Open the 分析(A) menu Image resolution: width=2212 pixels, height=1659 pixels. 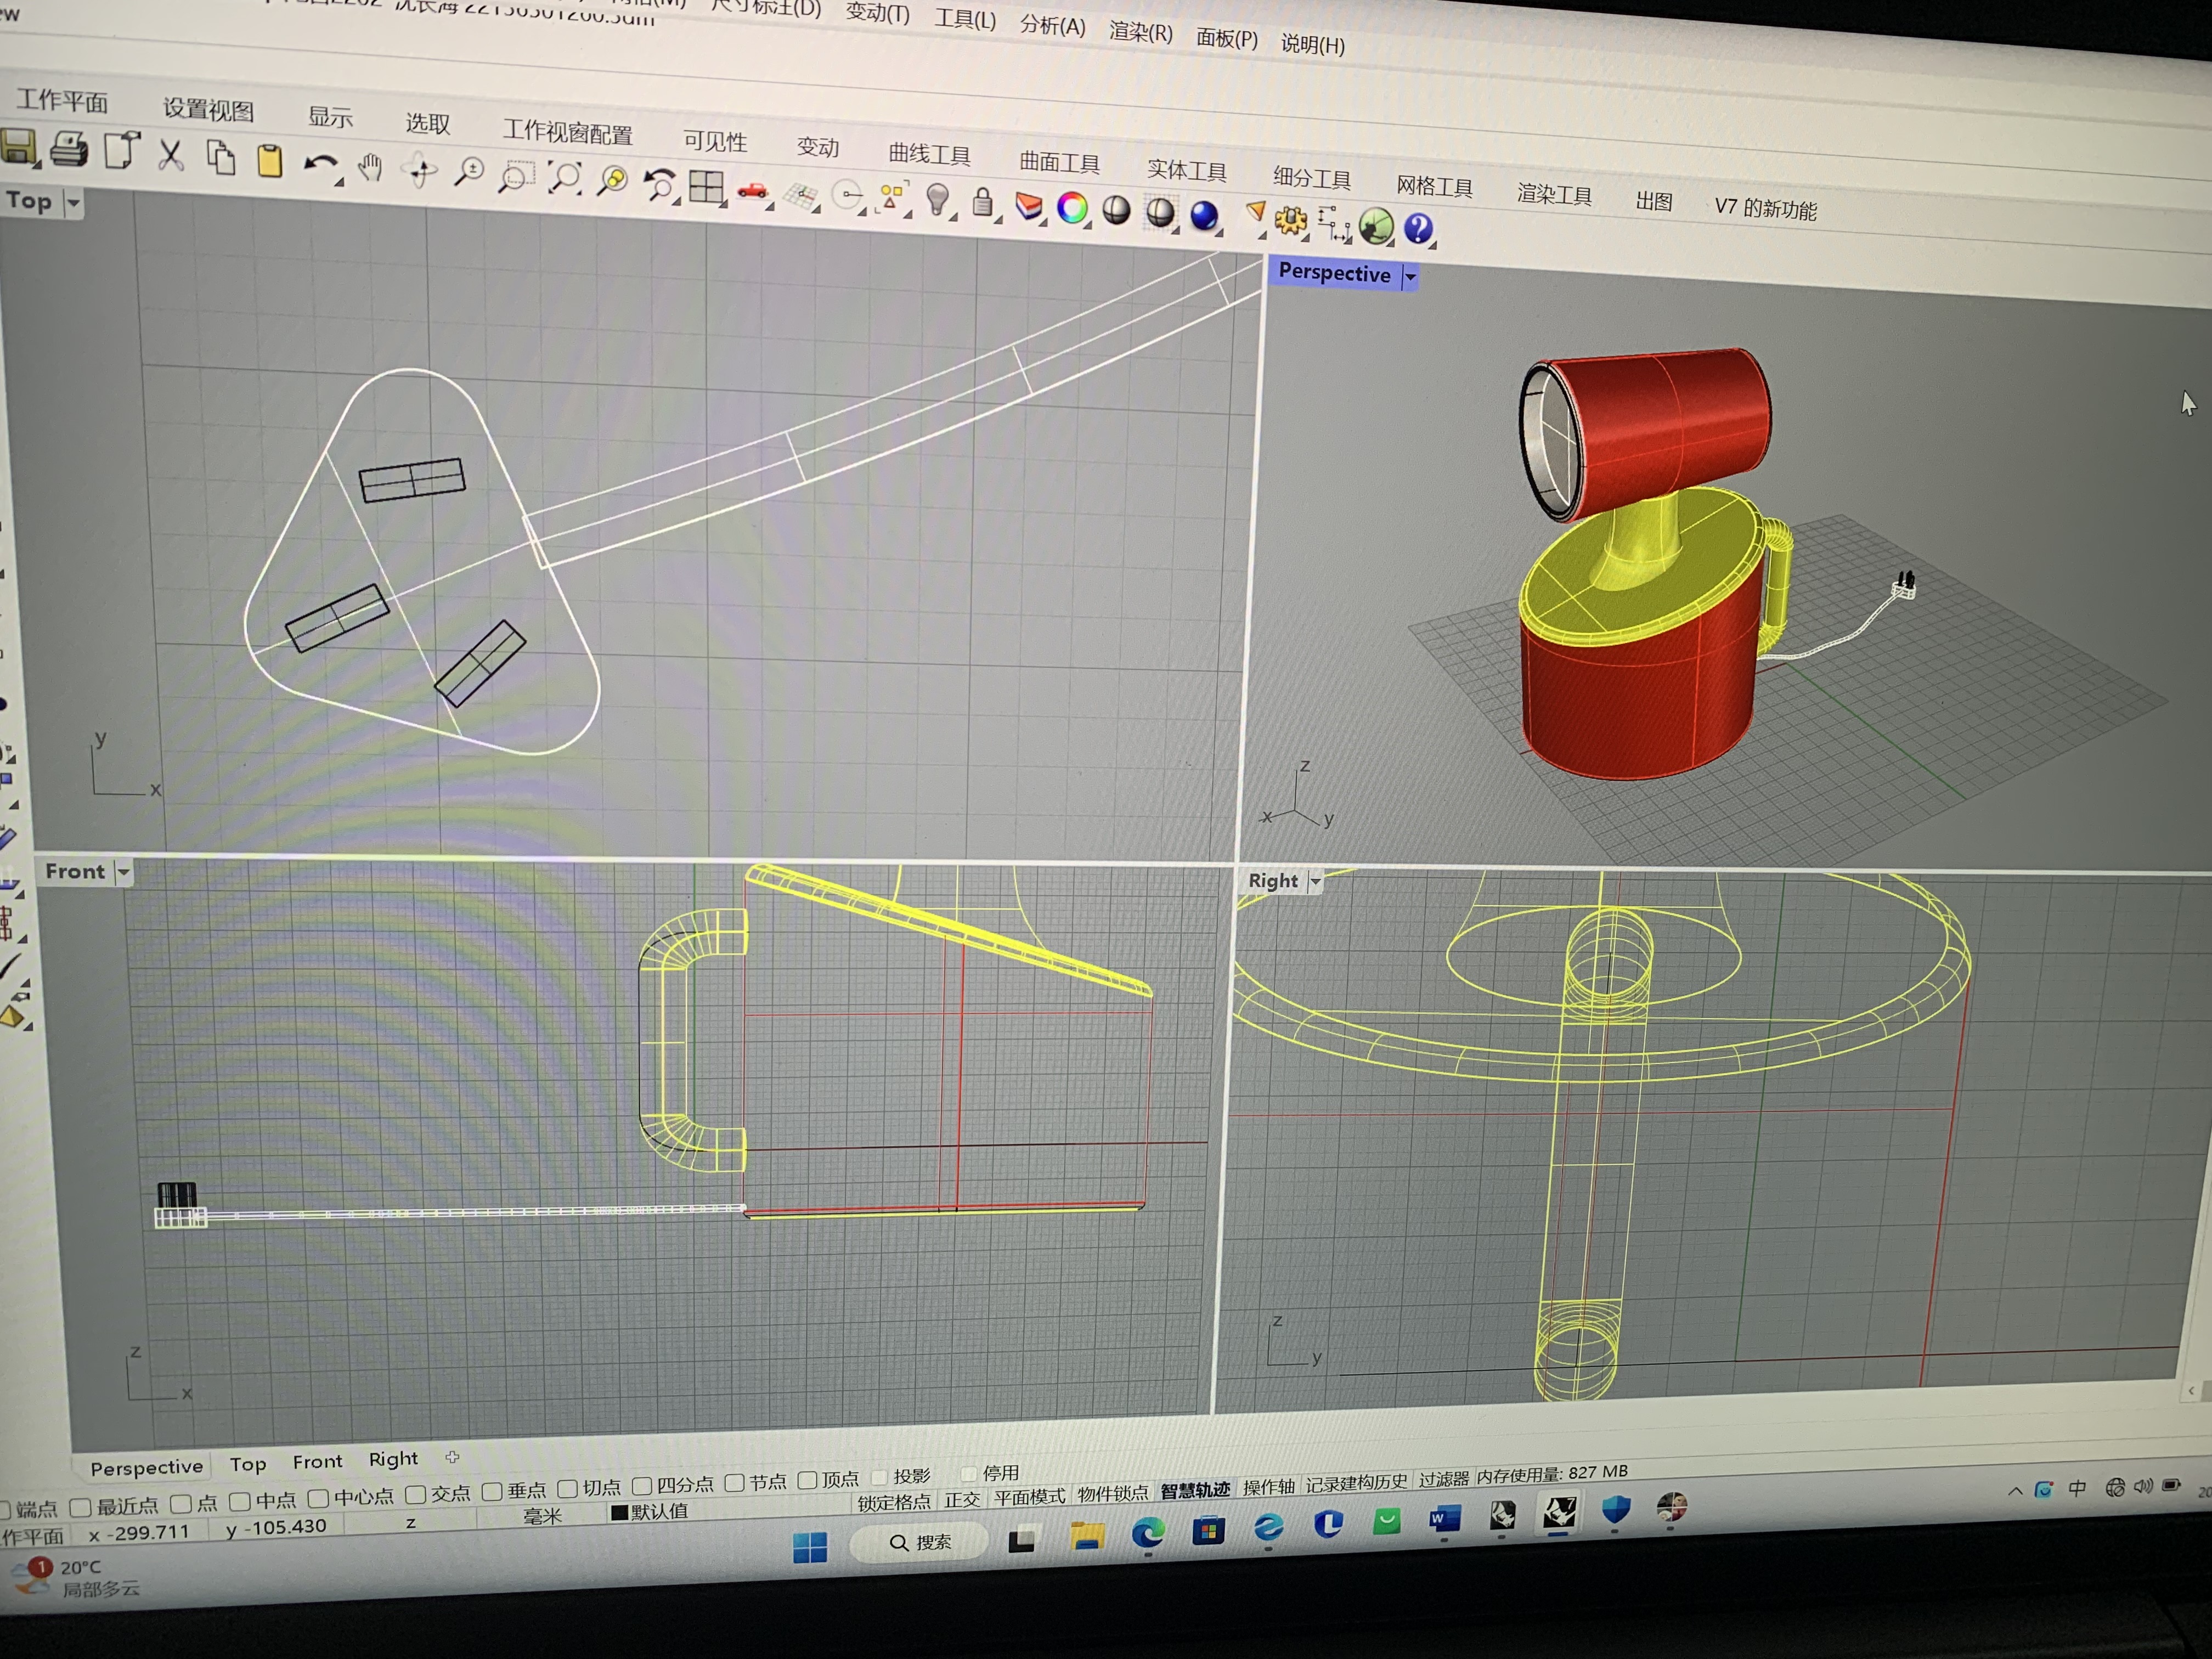(1052, 25)
